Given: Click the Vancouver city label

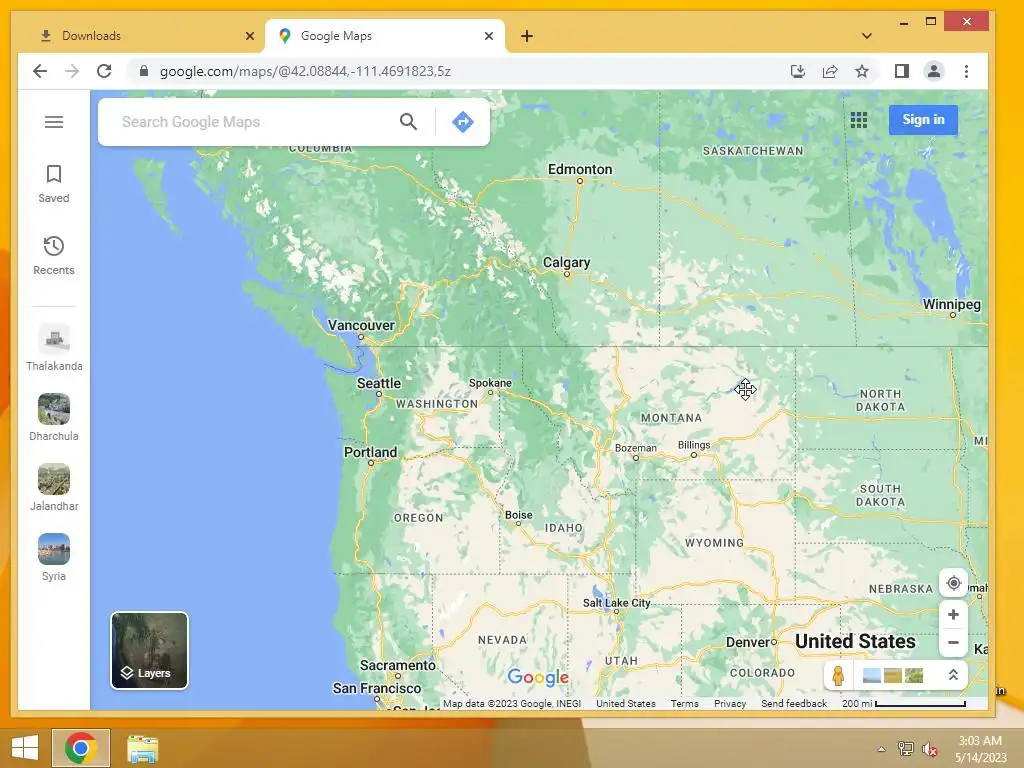Looking at the screenshot, I should click(x=361, y=325).
